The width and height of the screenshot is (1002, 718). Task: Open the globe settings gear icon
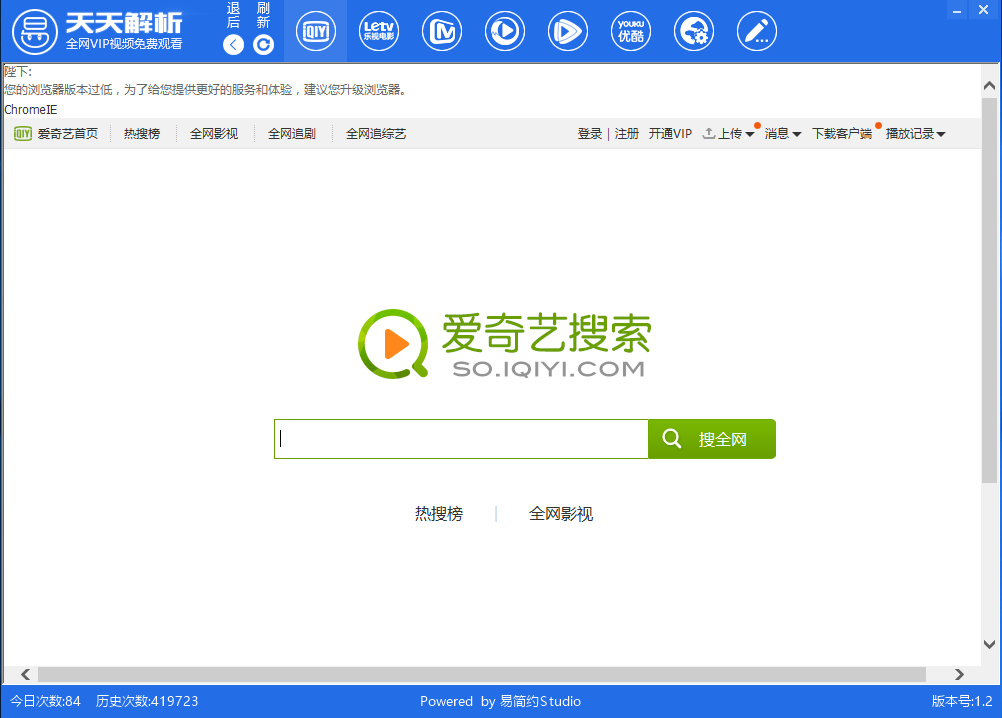click(694, 31)
